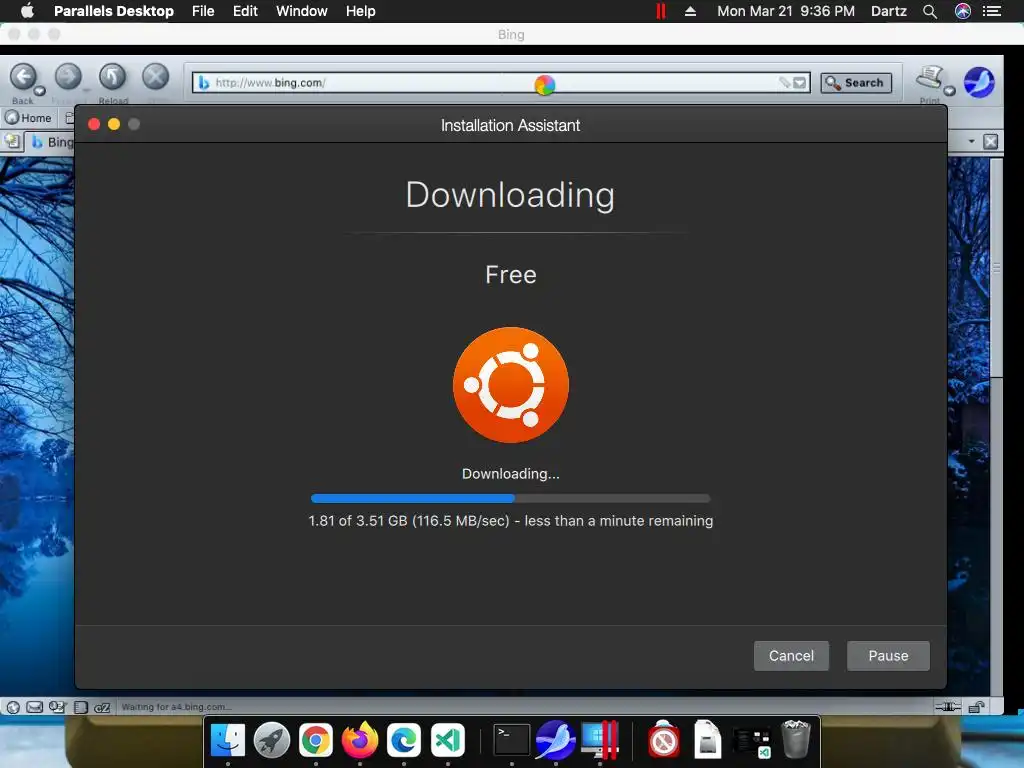Click Dartz user name in menu bar
This screenshot has width=1024, height=768.
pyautogui.click(x=889, y=11)
